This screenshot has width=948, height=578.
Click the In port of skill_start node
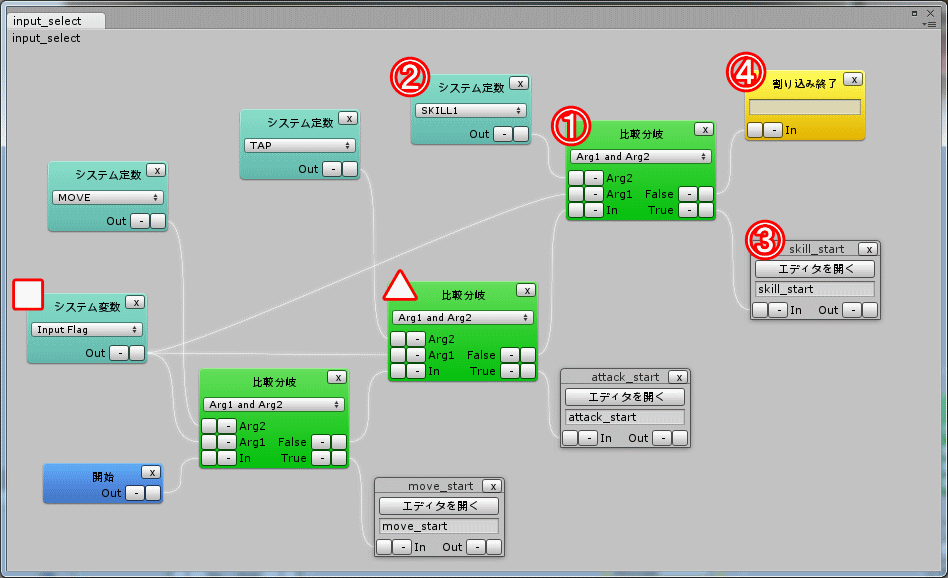click(x=760, y=310)
